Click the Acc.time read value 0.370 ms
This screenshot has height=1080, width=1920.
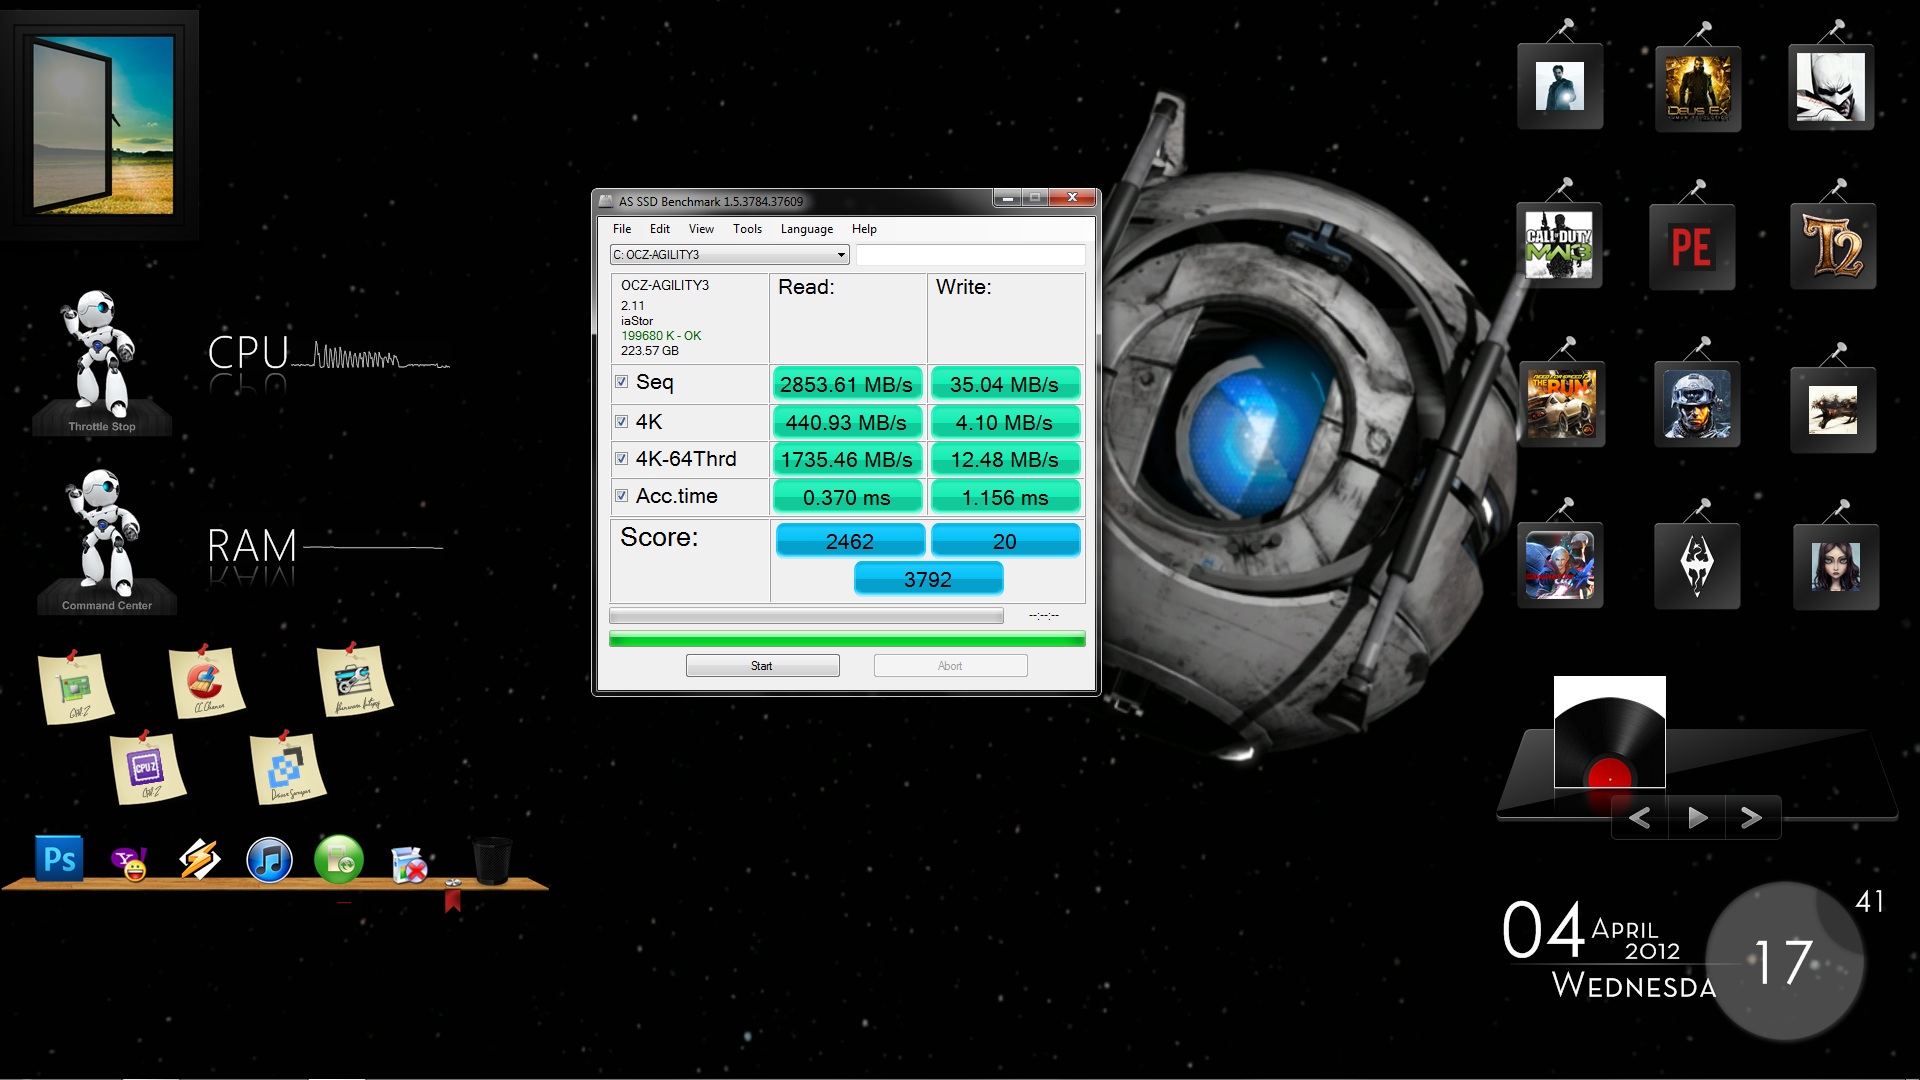[846, 497]
